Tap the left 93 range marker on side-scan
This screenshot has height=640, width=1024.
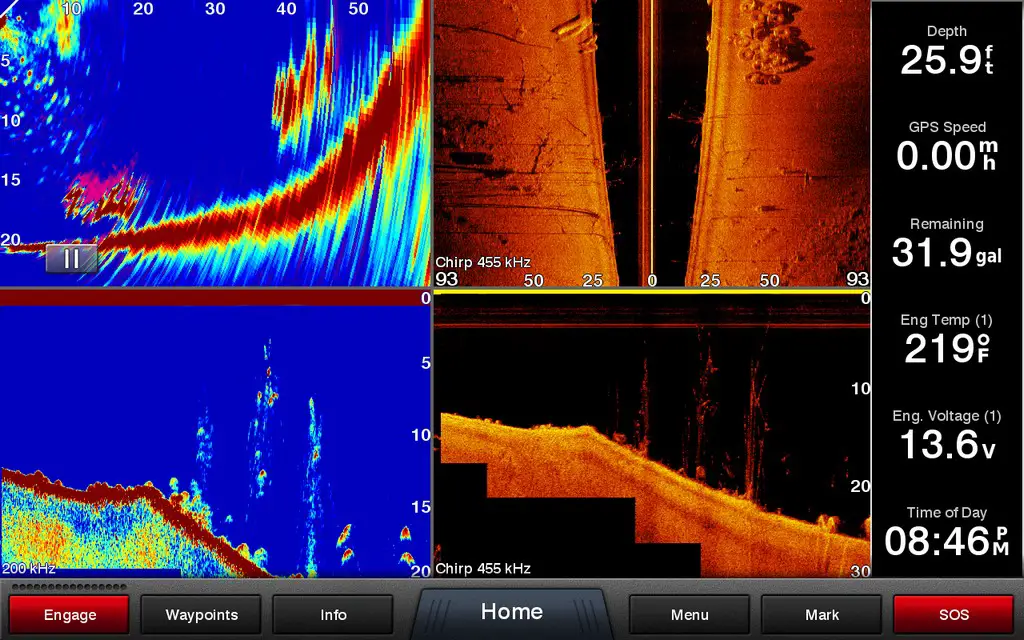(446, 280)
